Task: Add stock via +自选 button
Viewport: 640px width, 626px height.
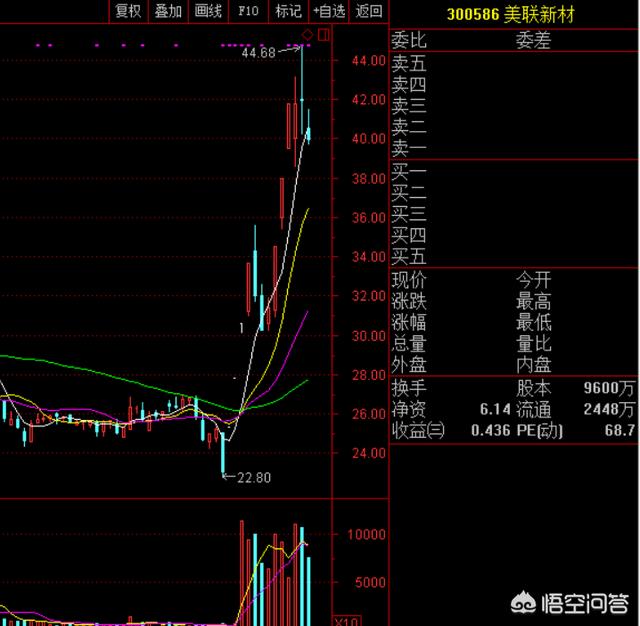Action: (329, 11)
